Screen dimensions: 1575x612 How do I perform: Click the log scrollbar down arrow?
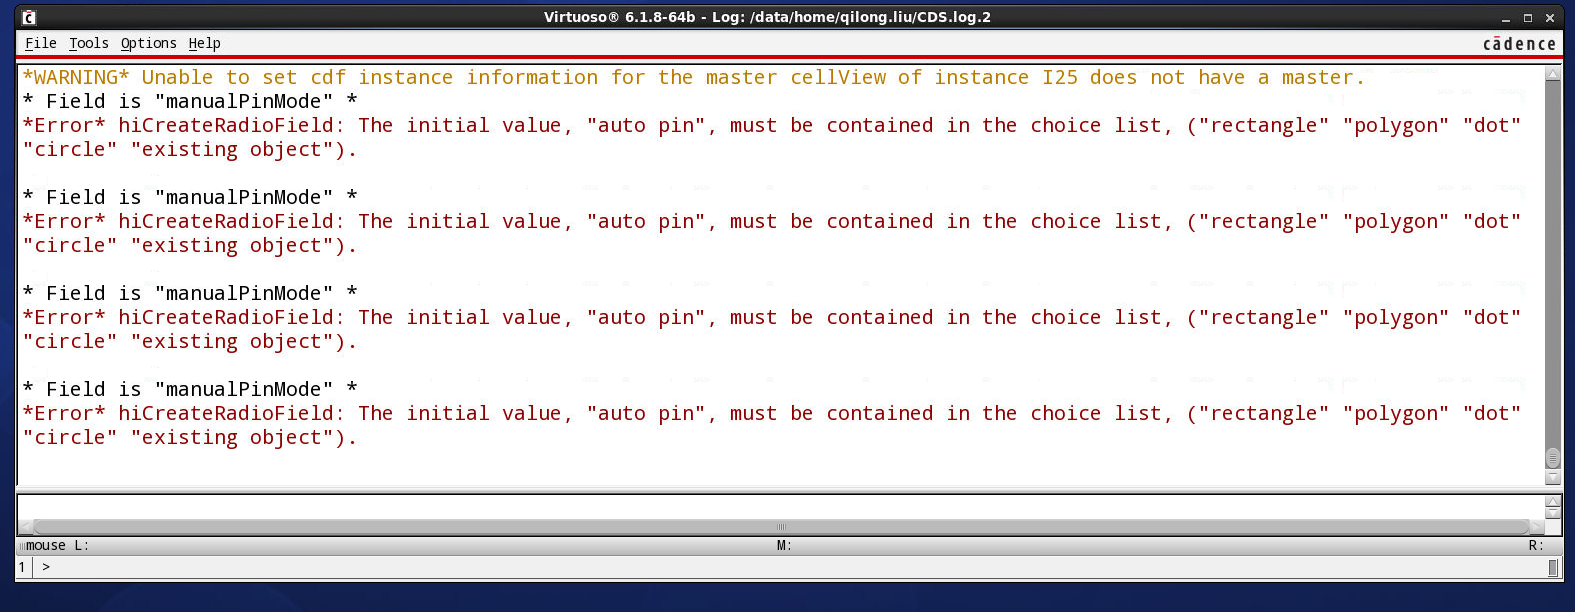click(1553, 479)
